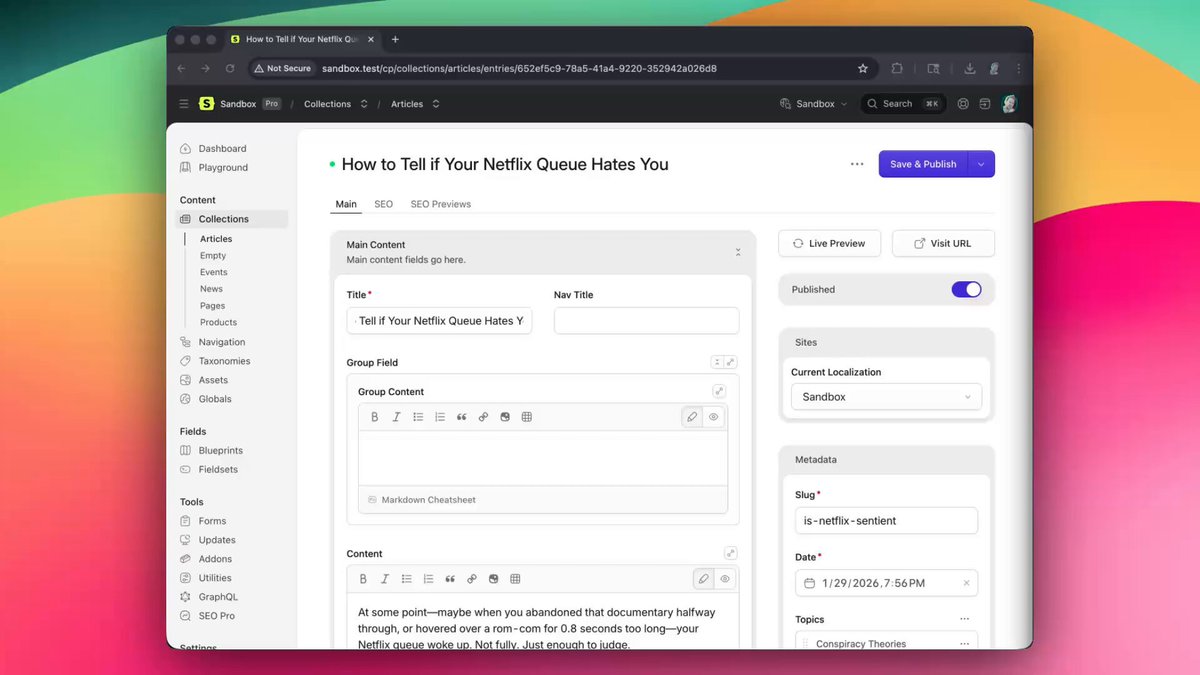The width and height of the screenshot is (1200, 675).
Task: Insert link in Group Content editor
Action: 483,417
